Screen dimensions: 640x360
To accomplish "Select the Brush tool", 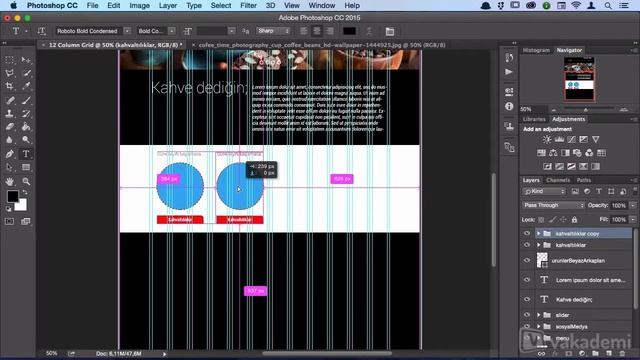I will pos(26,100).
